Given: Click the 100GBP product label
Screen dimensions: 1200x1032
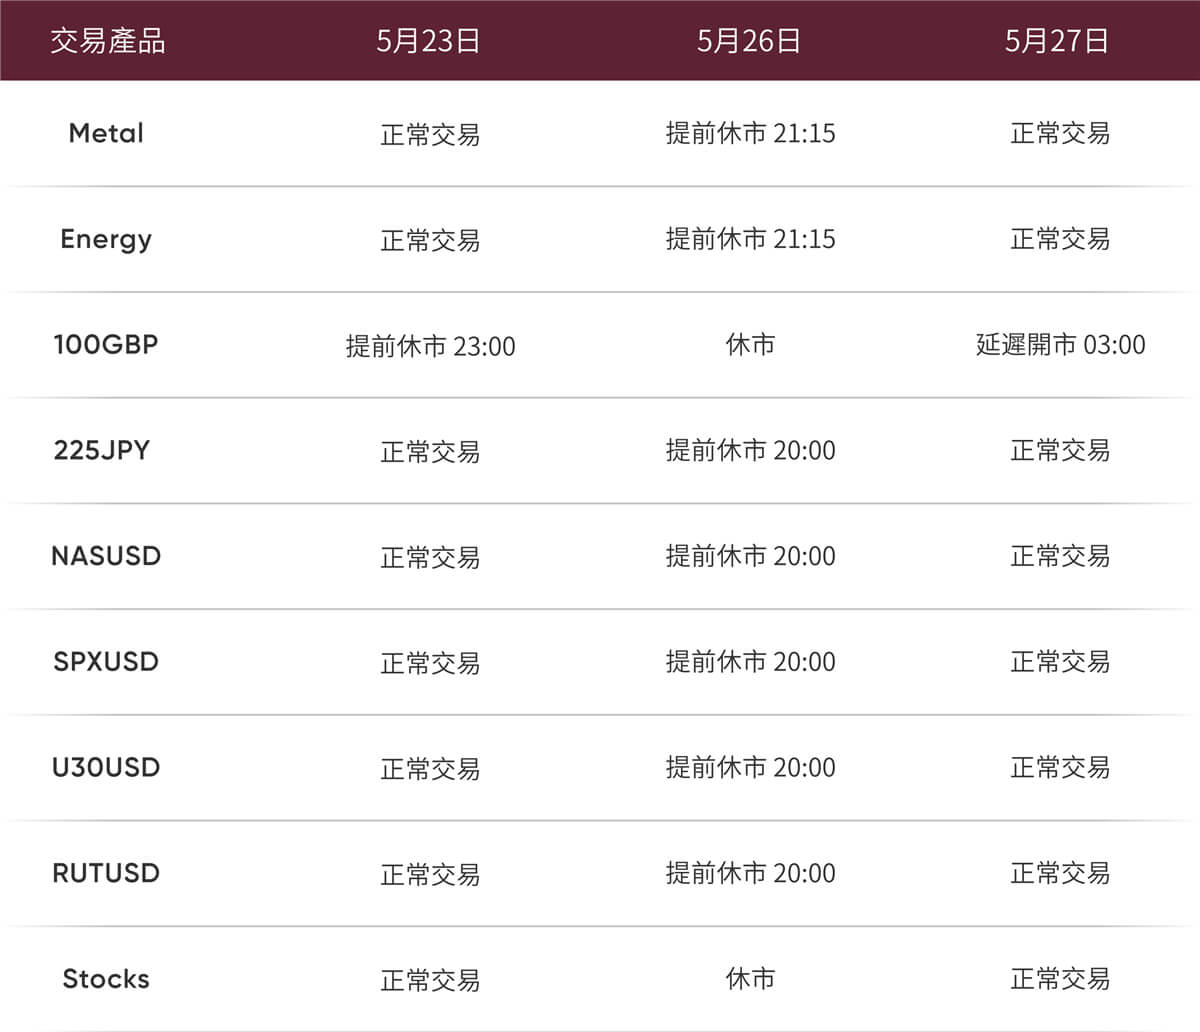Looking at the screenshot, I should [106, 345].
